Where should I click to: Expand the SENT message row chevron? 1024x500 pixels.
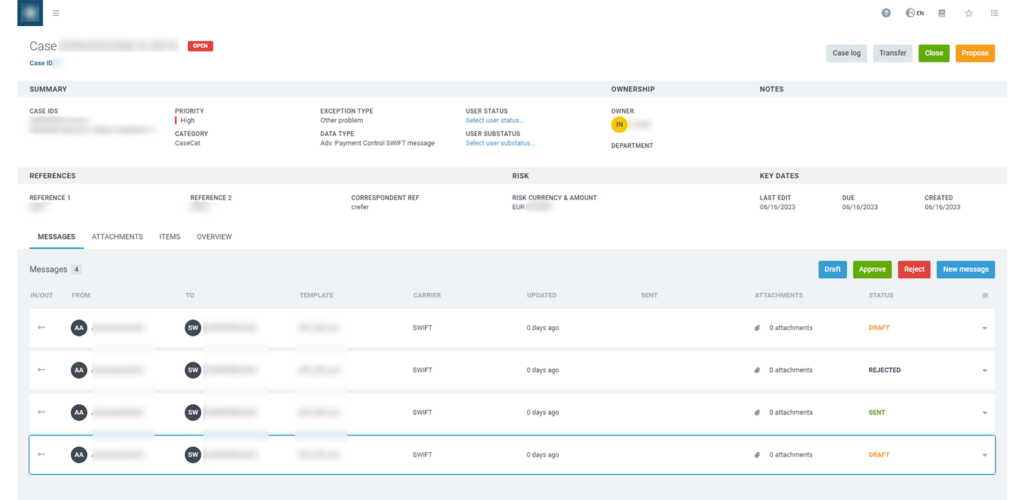pos(984,413)
